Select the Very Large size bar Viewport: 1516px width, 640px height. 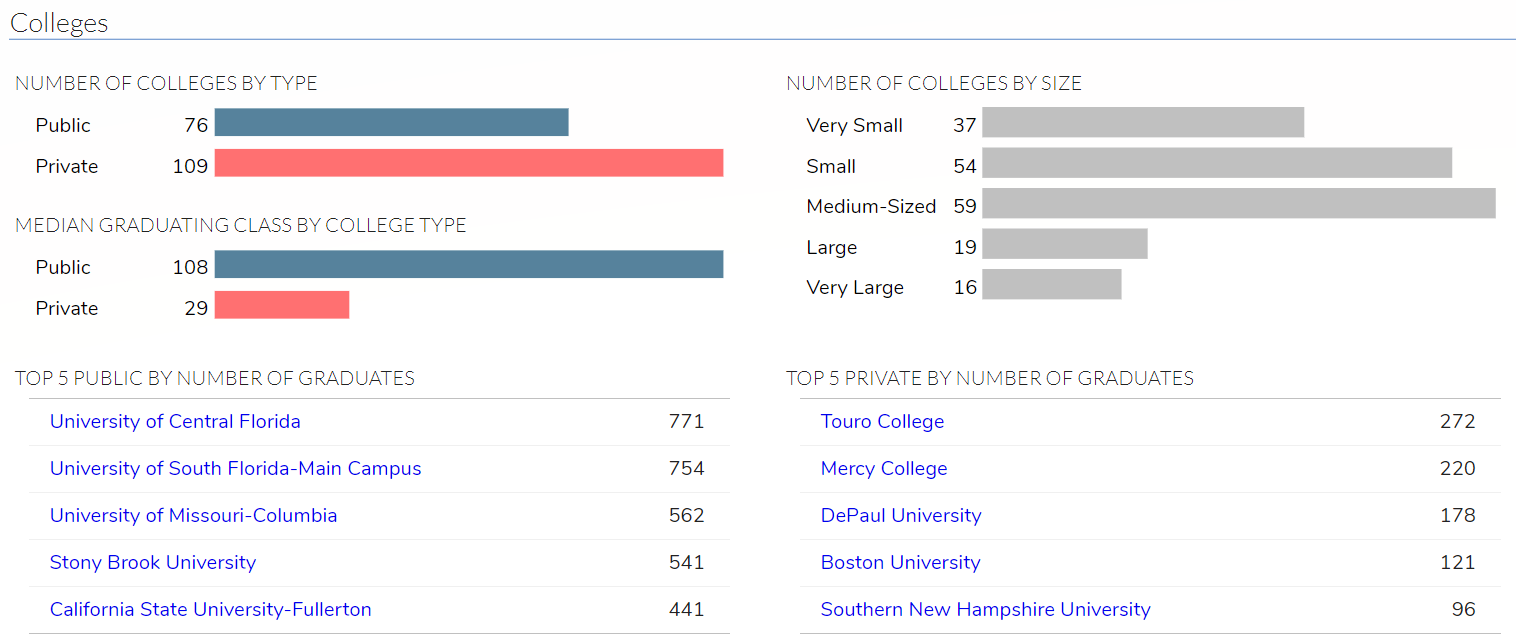(1052, 284)
